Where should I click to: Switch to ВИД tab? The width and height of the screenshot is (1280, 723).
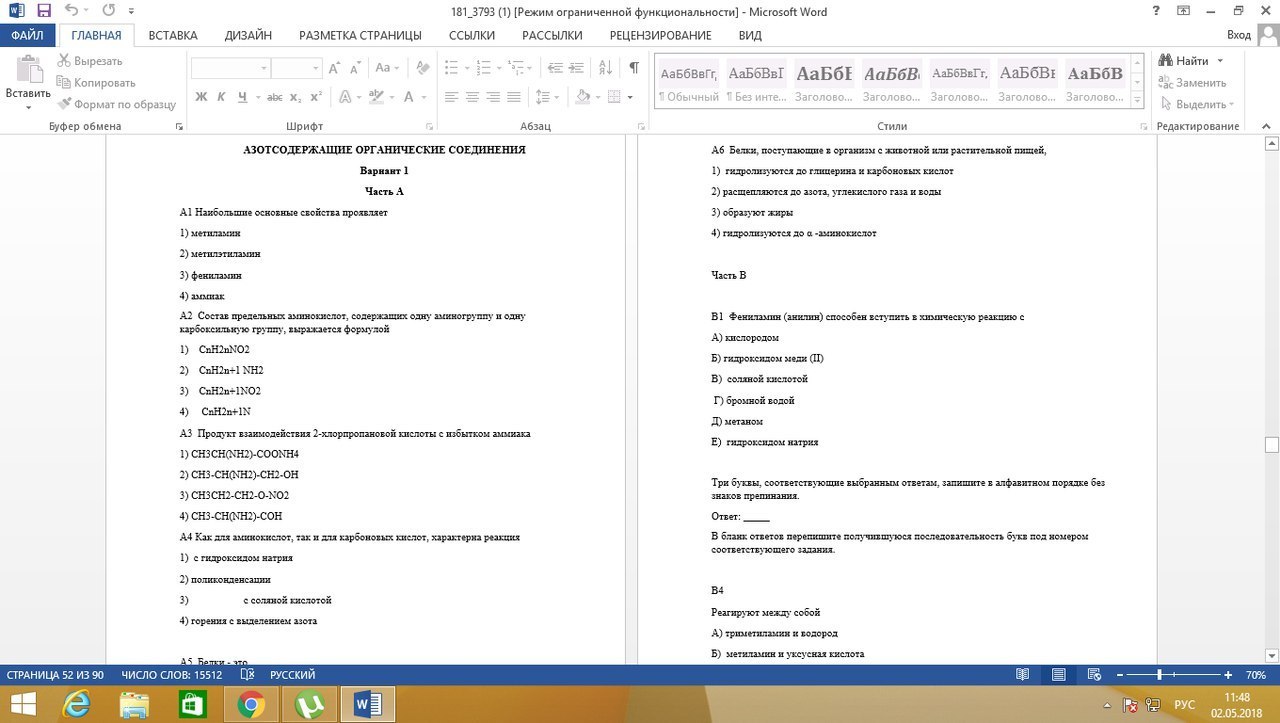[750, 35]
